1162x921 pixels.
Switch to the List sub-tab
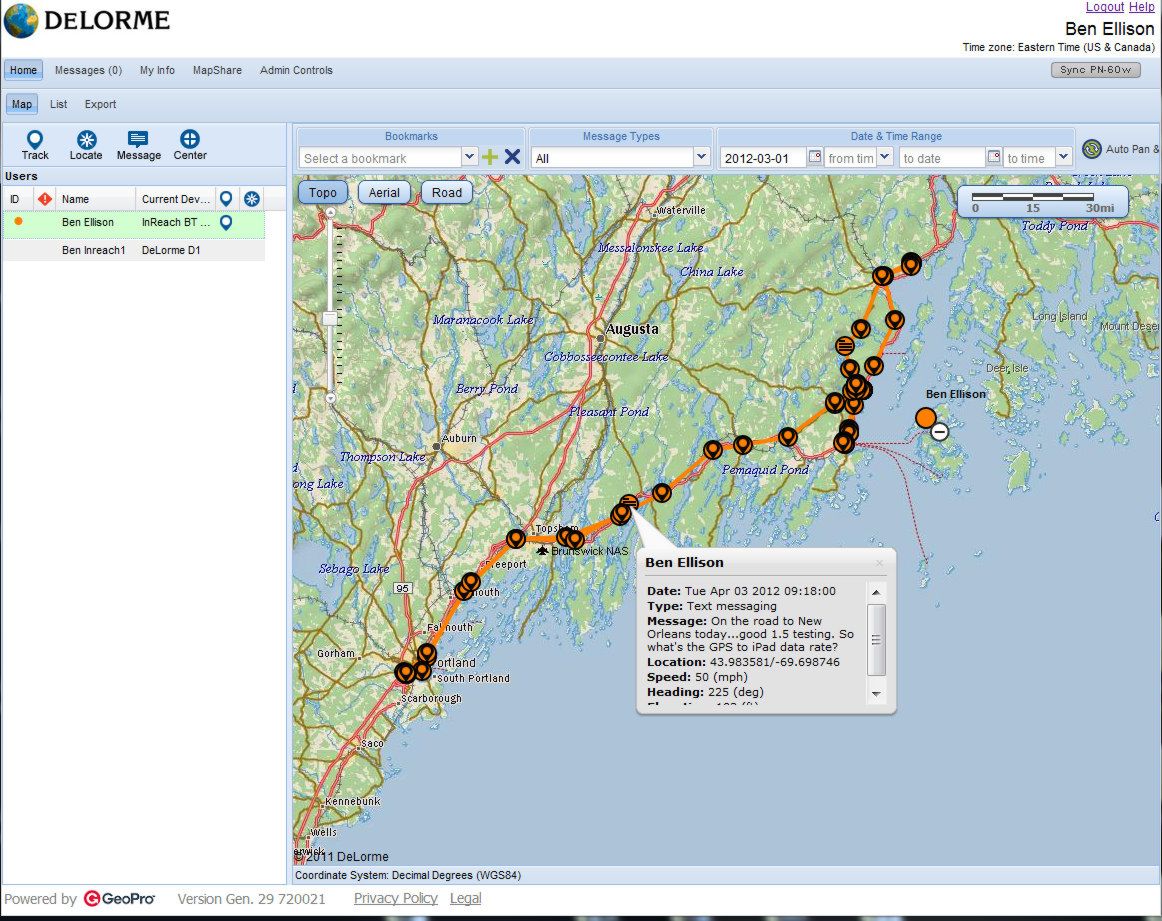59,104
